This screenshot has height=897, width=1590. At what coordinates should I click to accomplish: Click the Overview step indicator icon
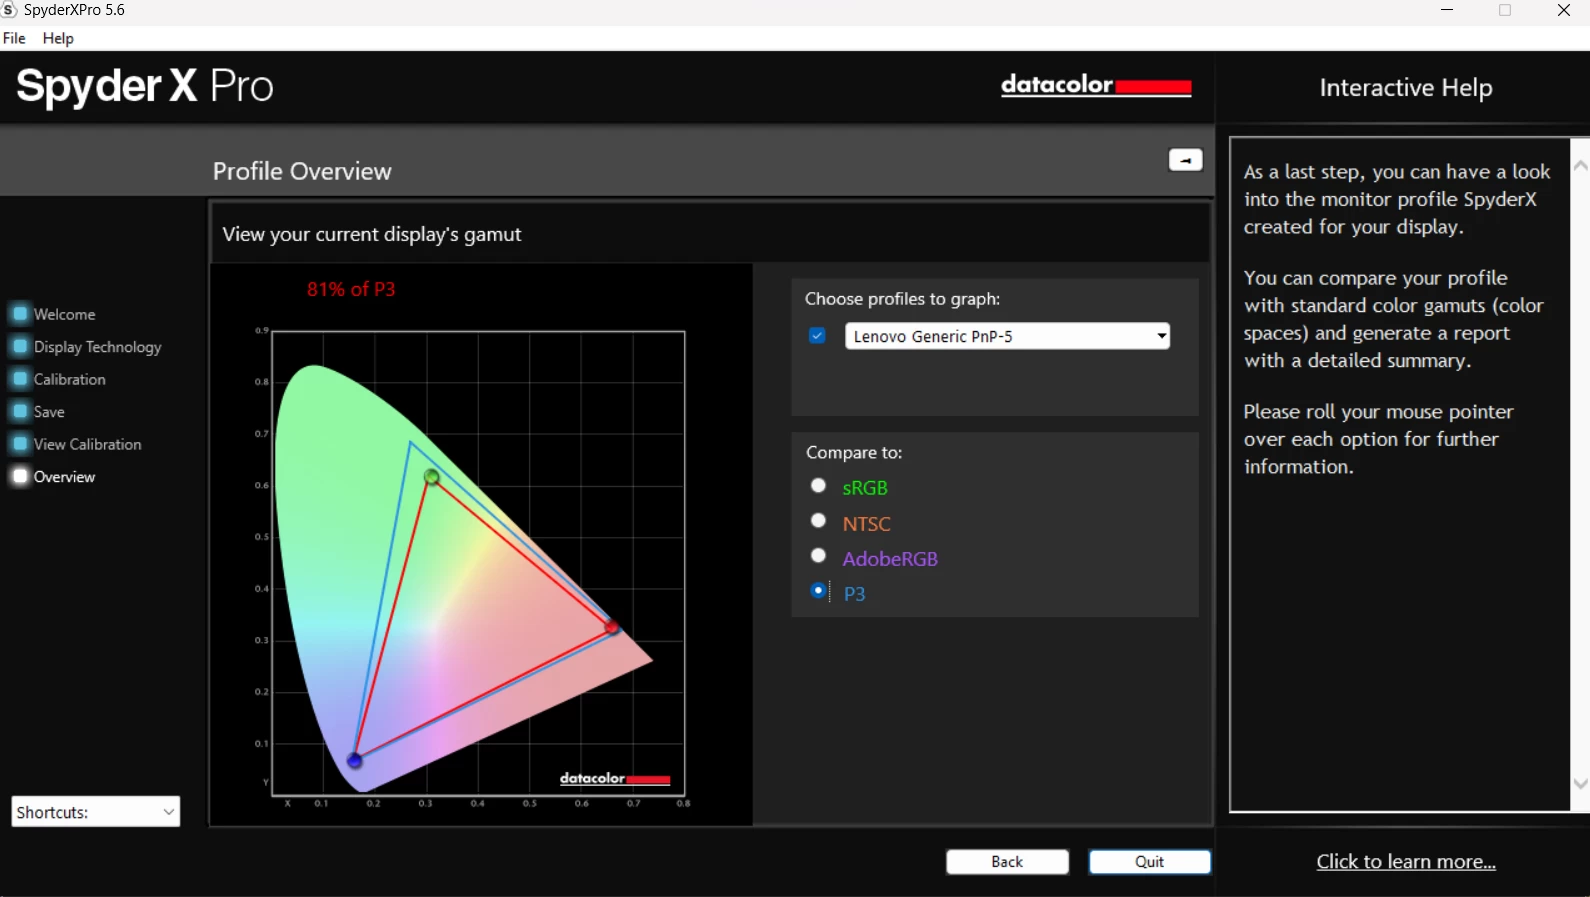click(20, 476)
